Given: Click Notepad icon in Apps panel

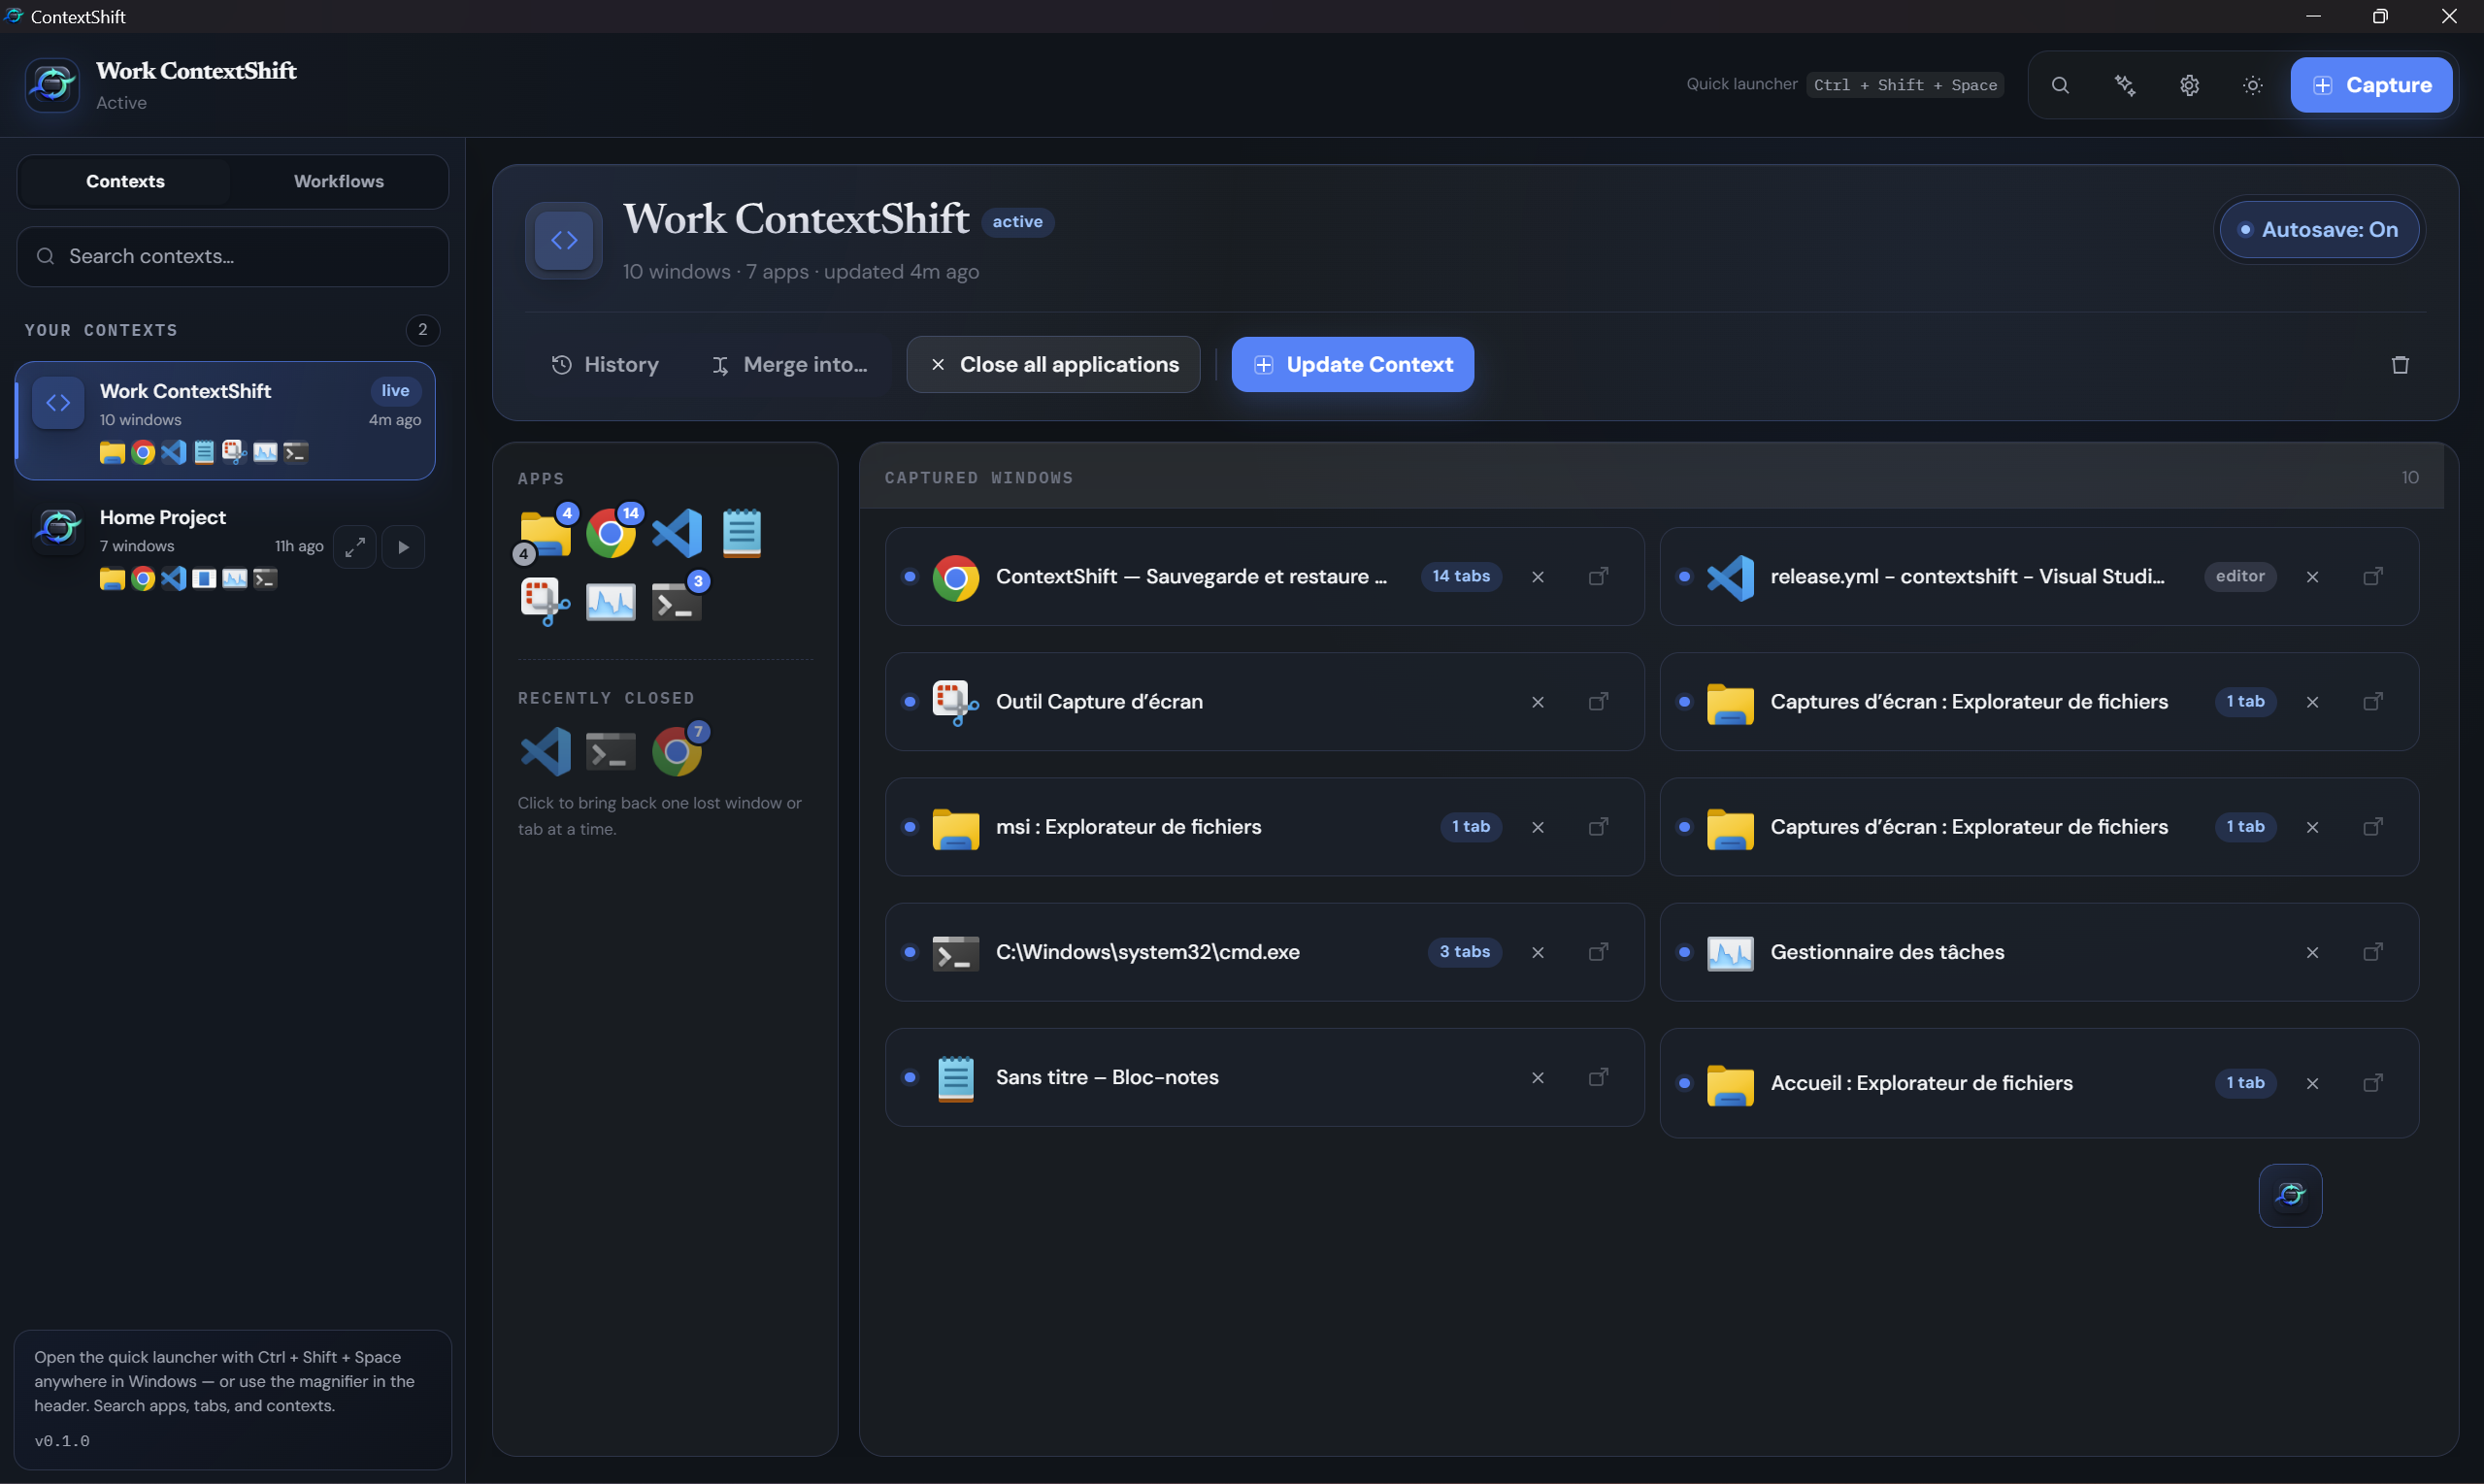Looking at the screenshot, I should [742, 533].
